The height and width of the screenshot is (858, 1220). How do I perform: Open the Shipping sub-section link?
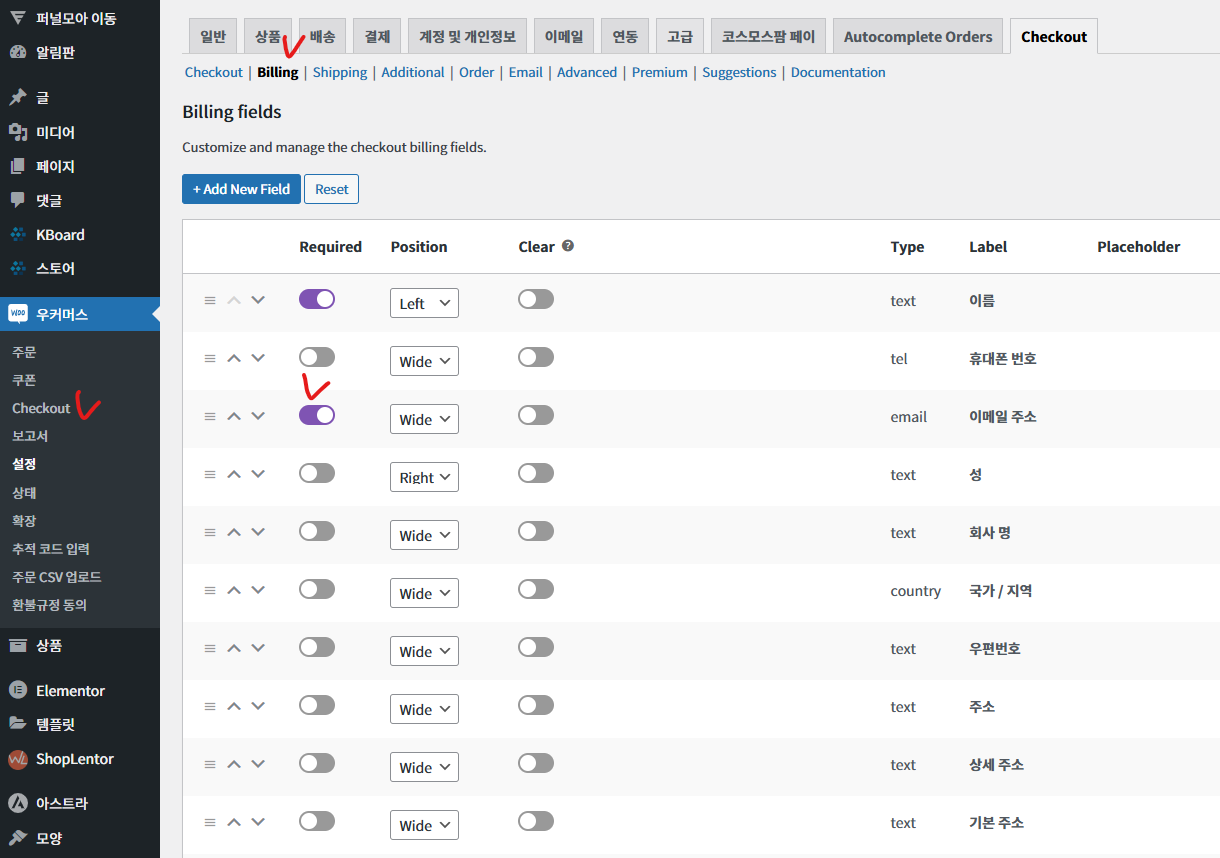point(340,72)
